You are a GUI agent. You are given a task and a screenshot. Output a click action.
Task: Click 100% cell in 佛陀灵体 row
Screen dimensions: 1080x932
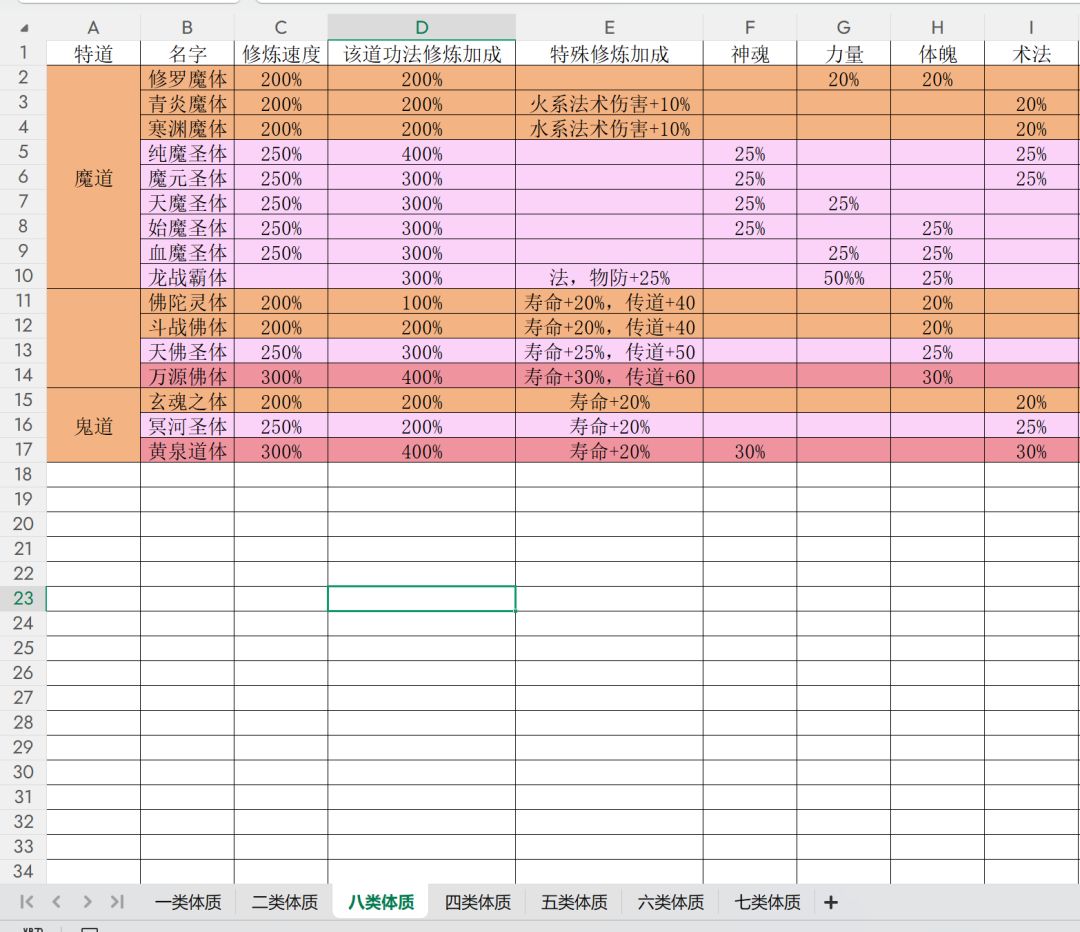click(x=422, y=302)
